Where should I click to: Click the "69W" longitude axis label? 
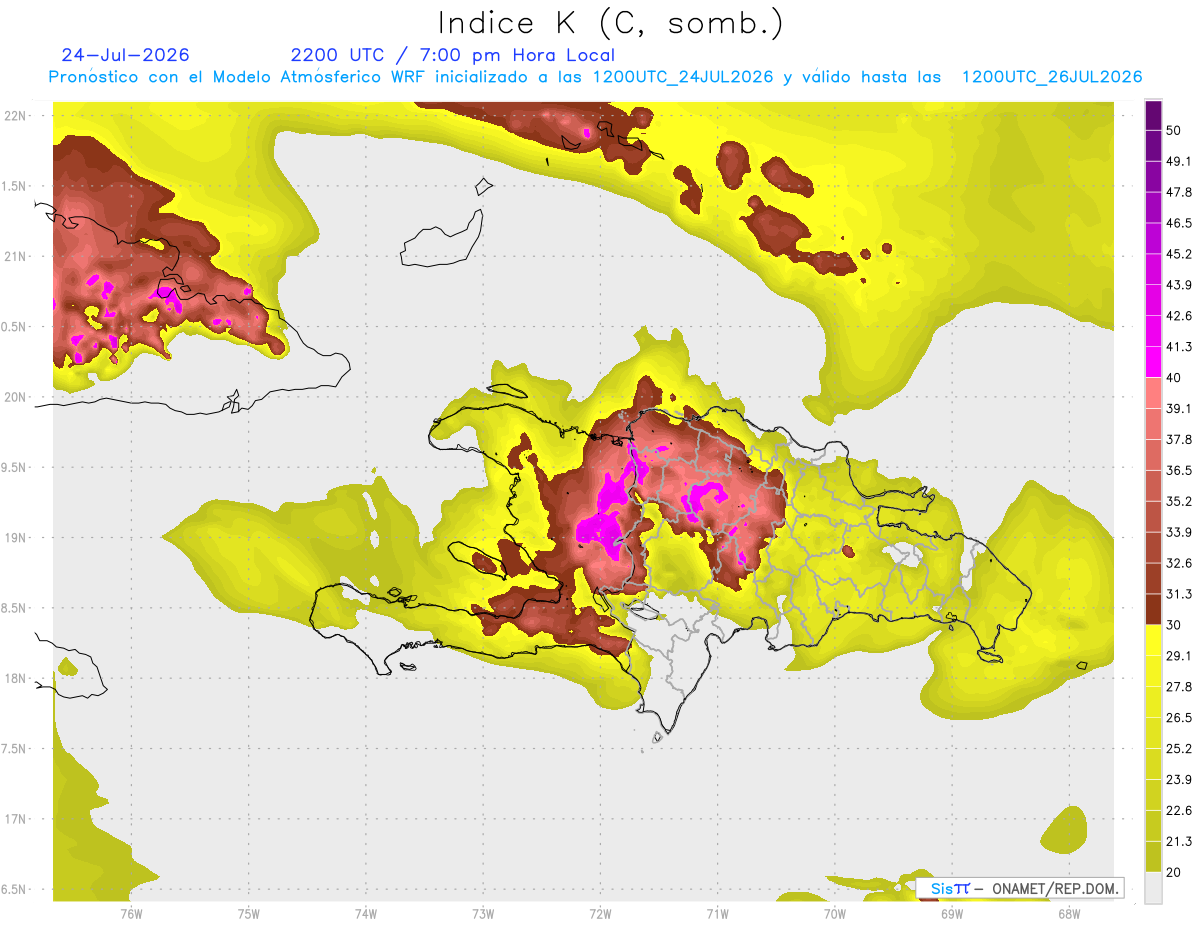point(952,914)
